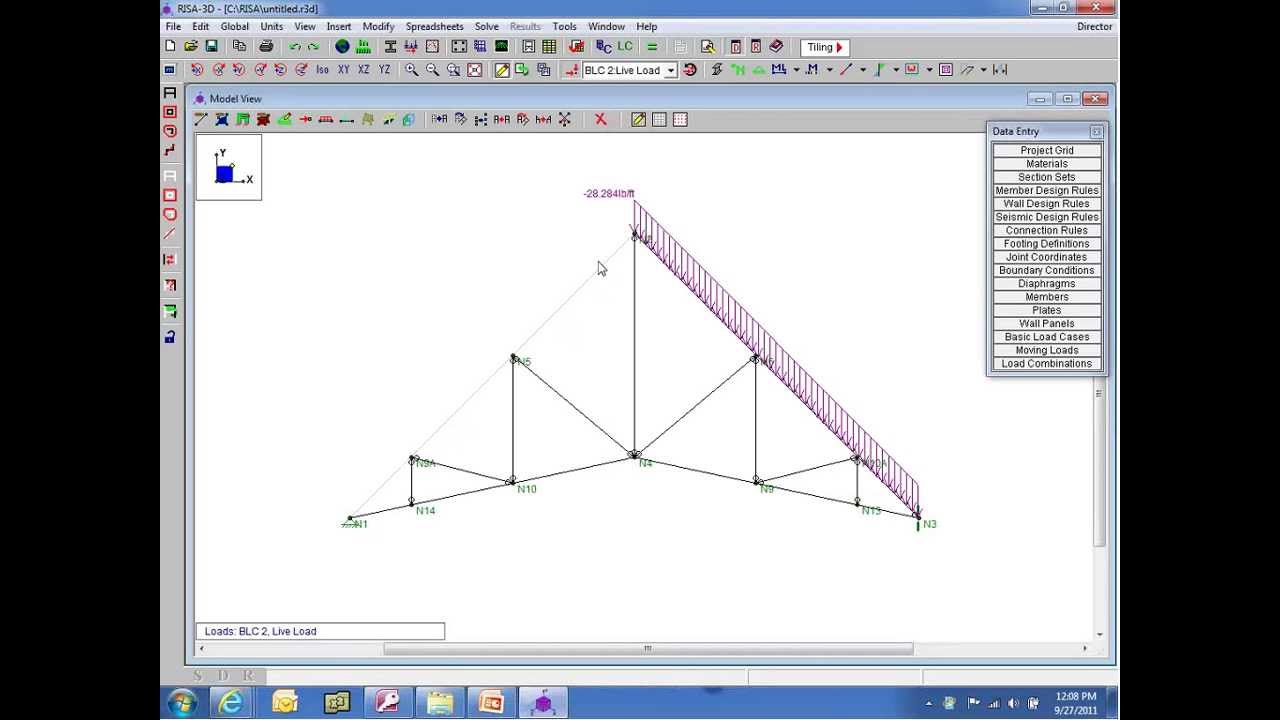Open Boundary Conditions in Data Entry
Screen dimensions: 1280x720
tap(1047, 270)
